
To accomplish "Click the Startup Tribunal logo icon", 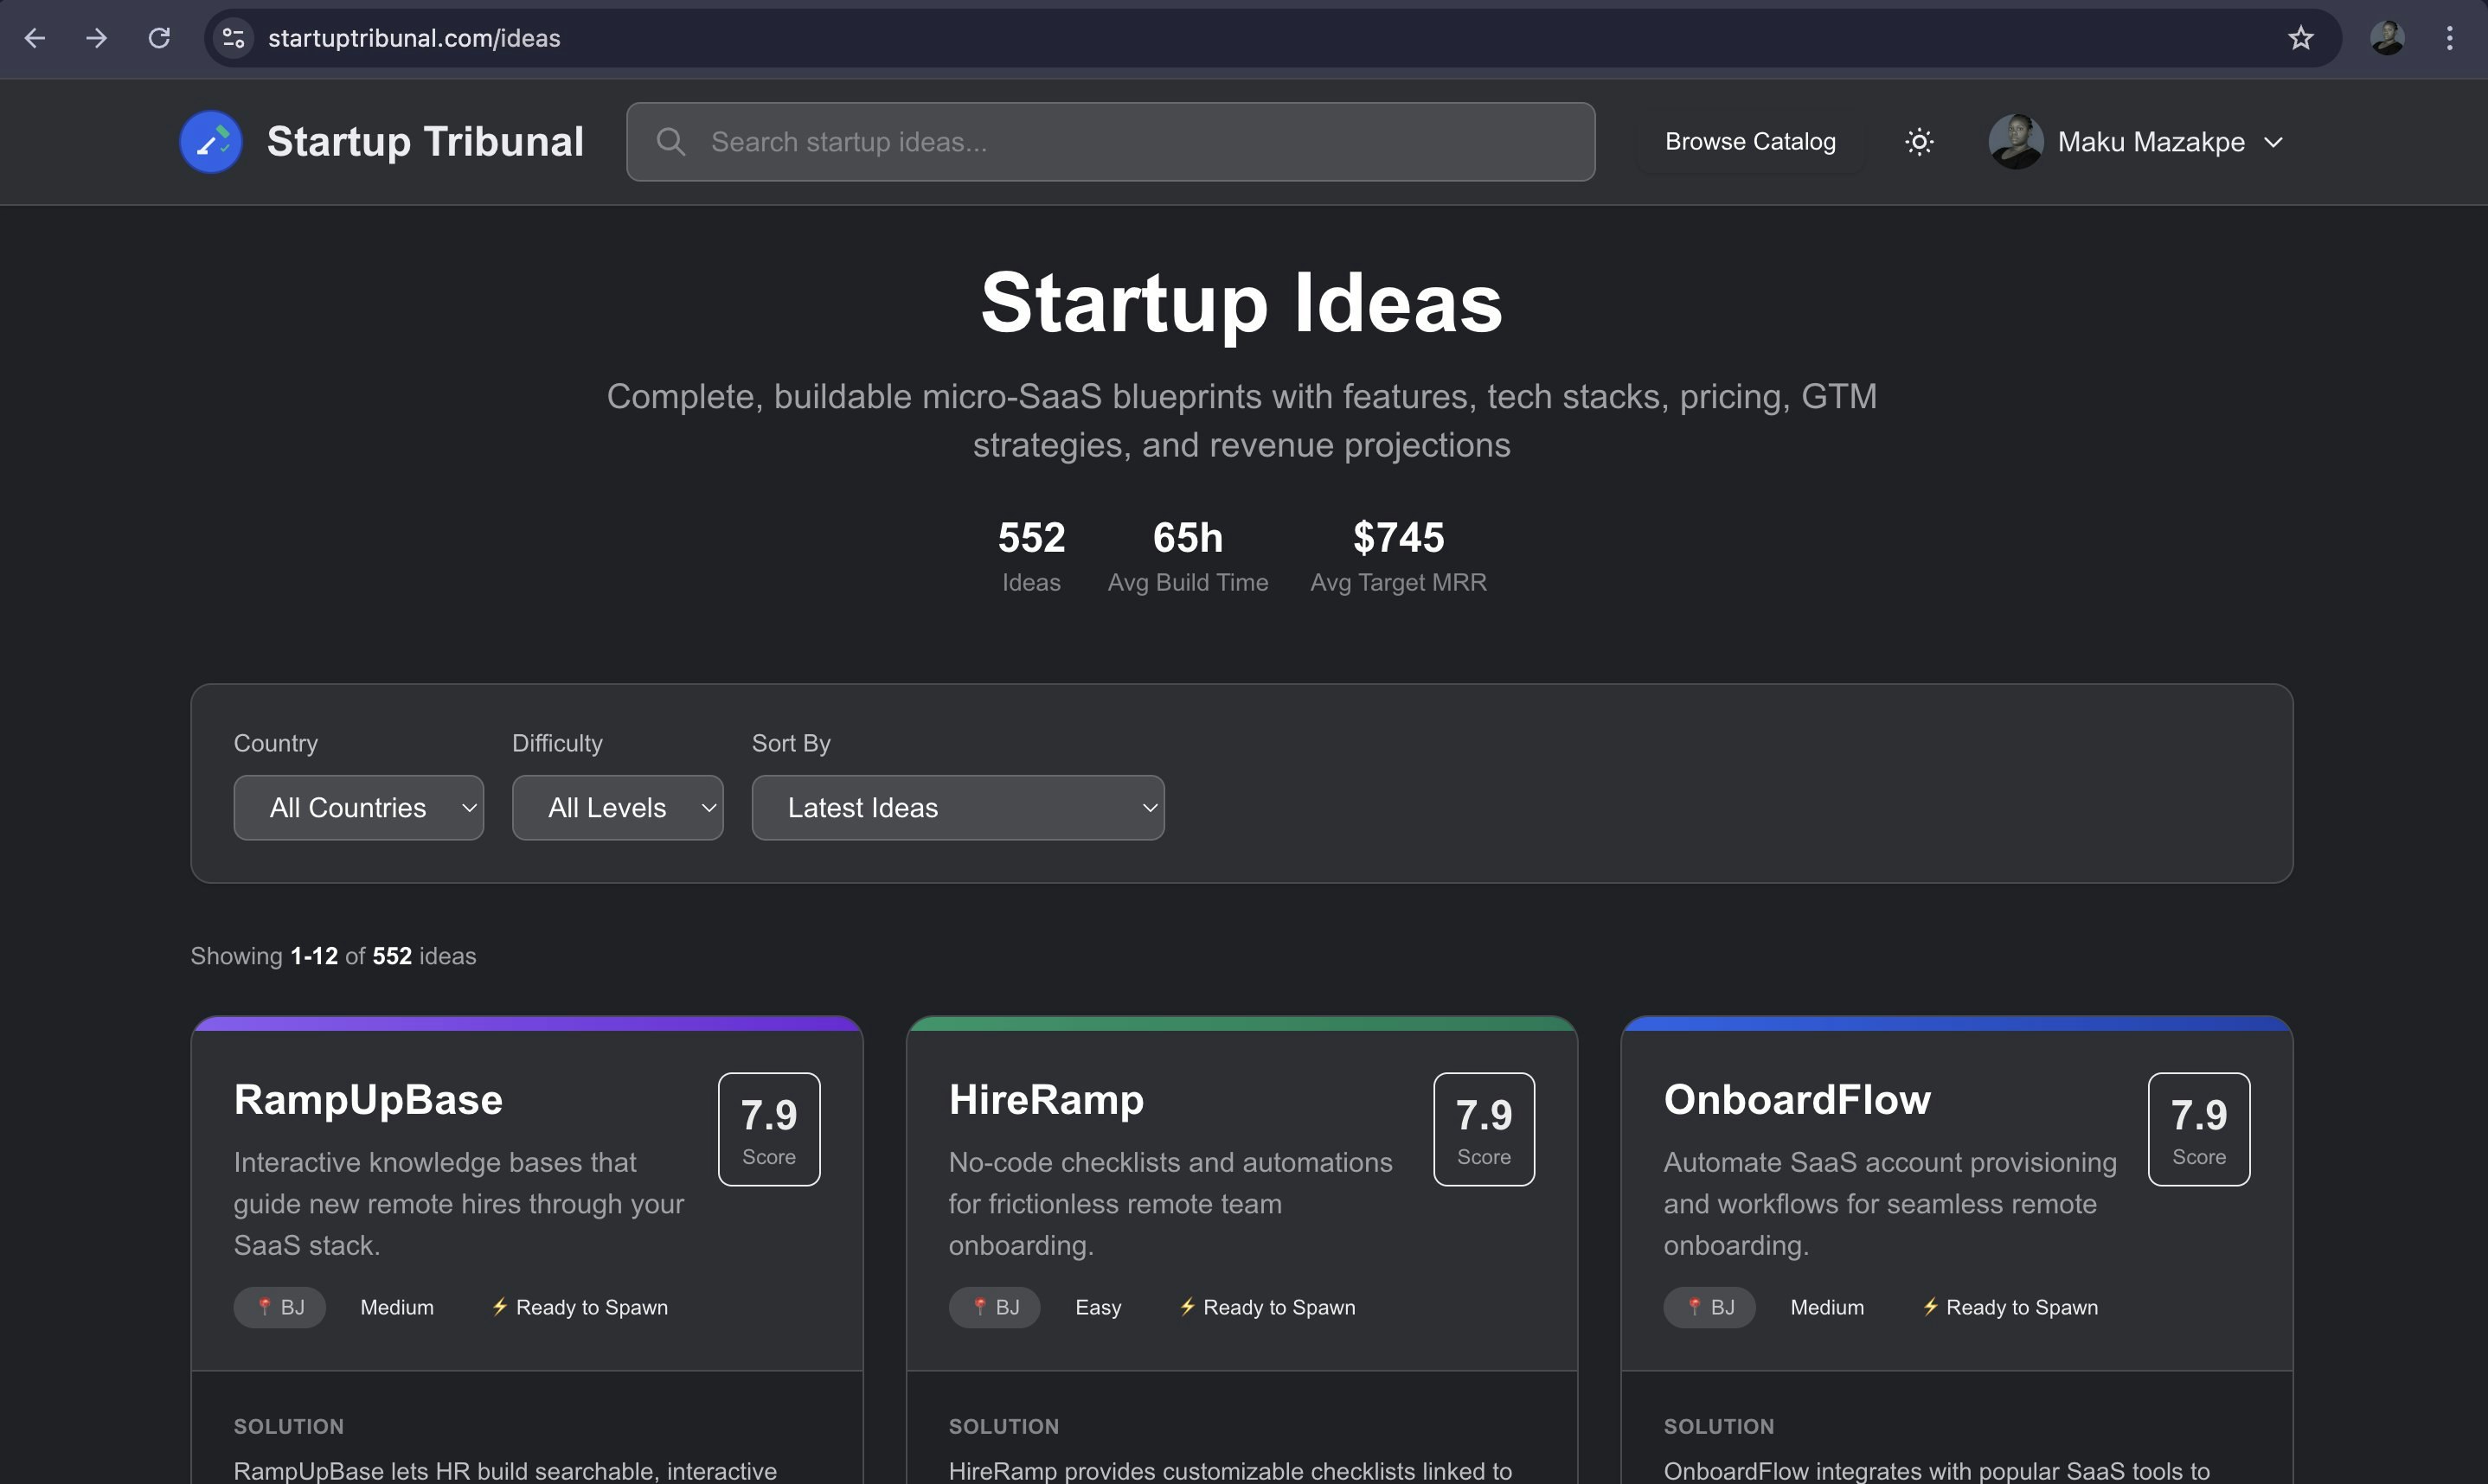I will (x=210, y=142).
